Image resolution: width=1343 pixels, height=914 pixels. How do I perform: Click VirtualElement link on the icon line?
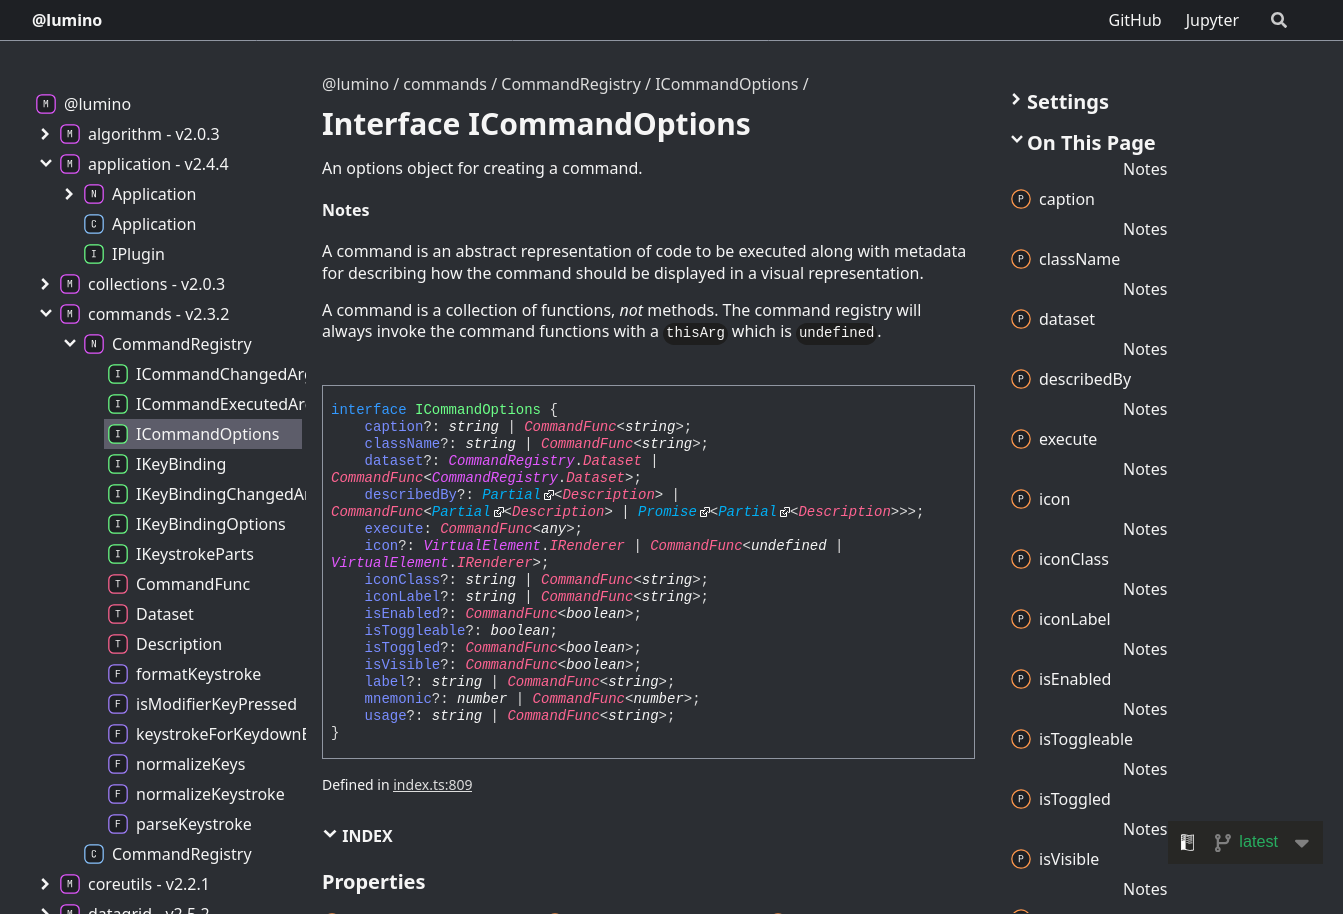coord(482,546)
